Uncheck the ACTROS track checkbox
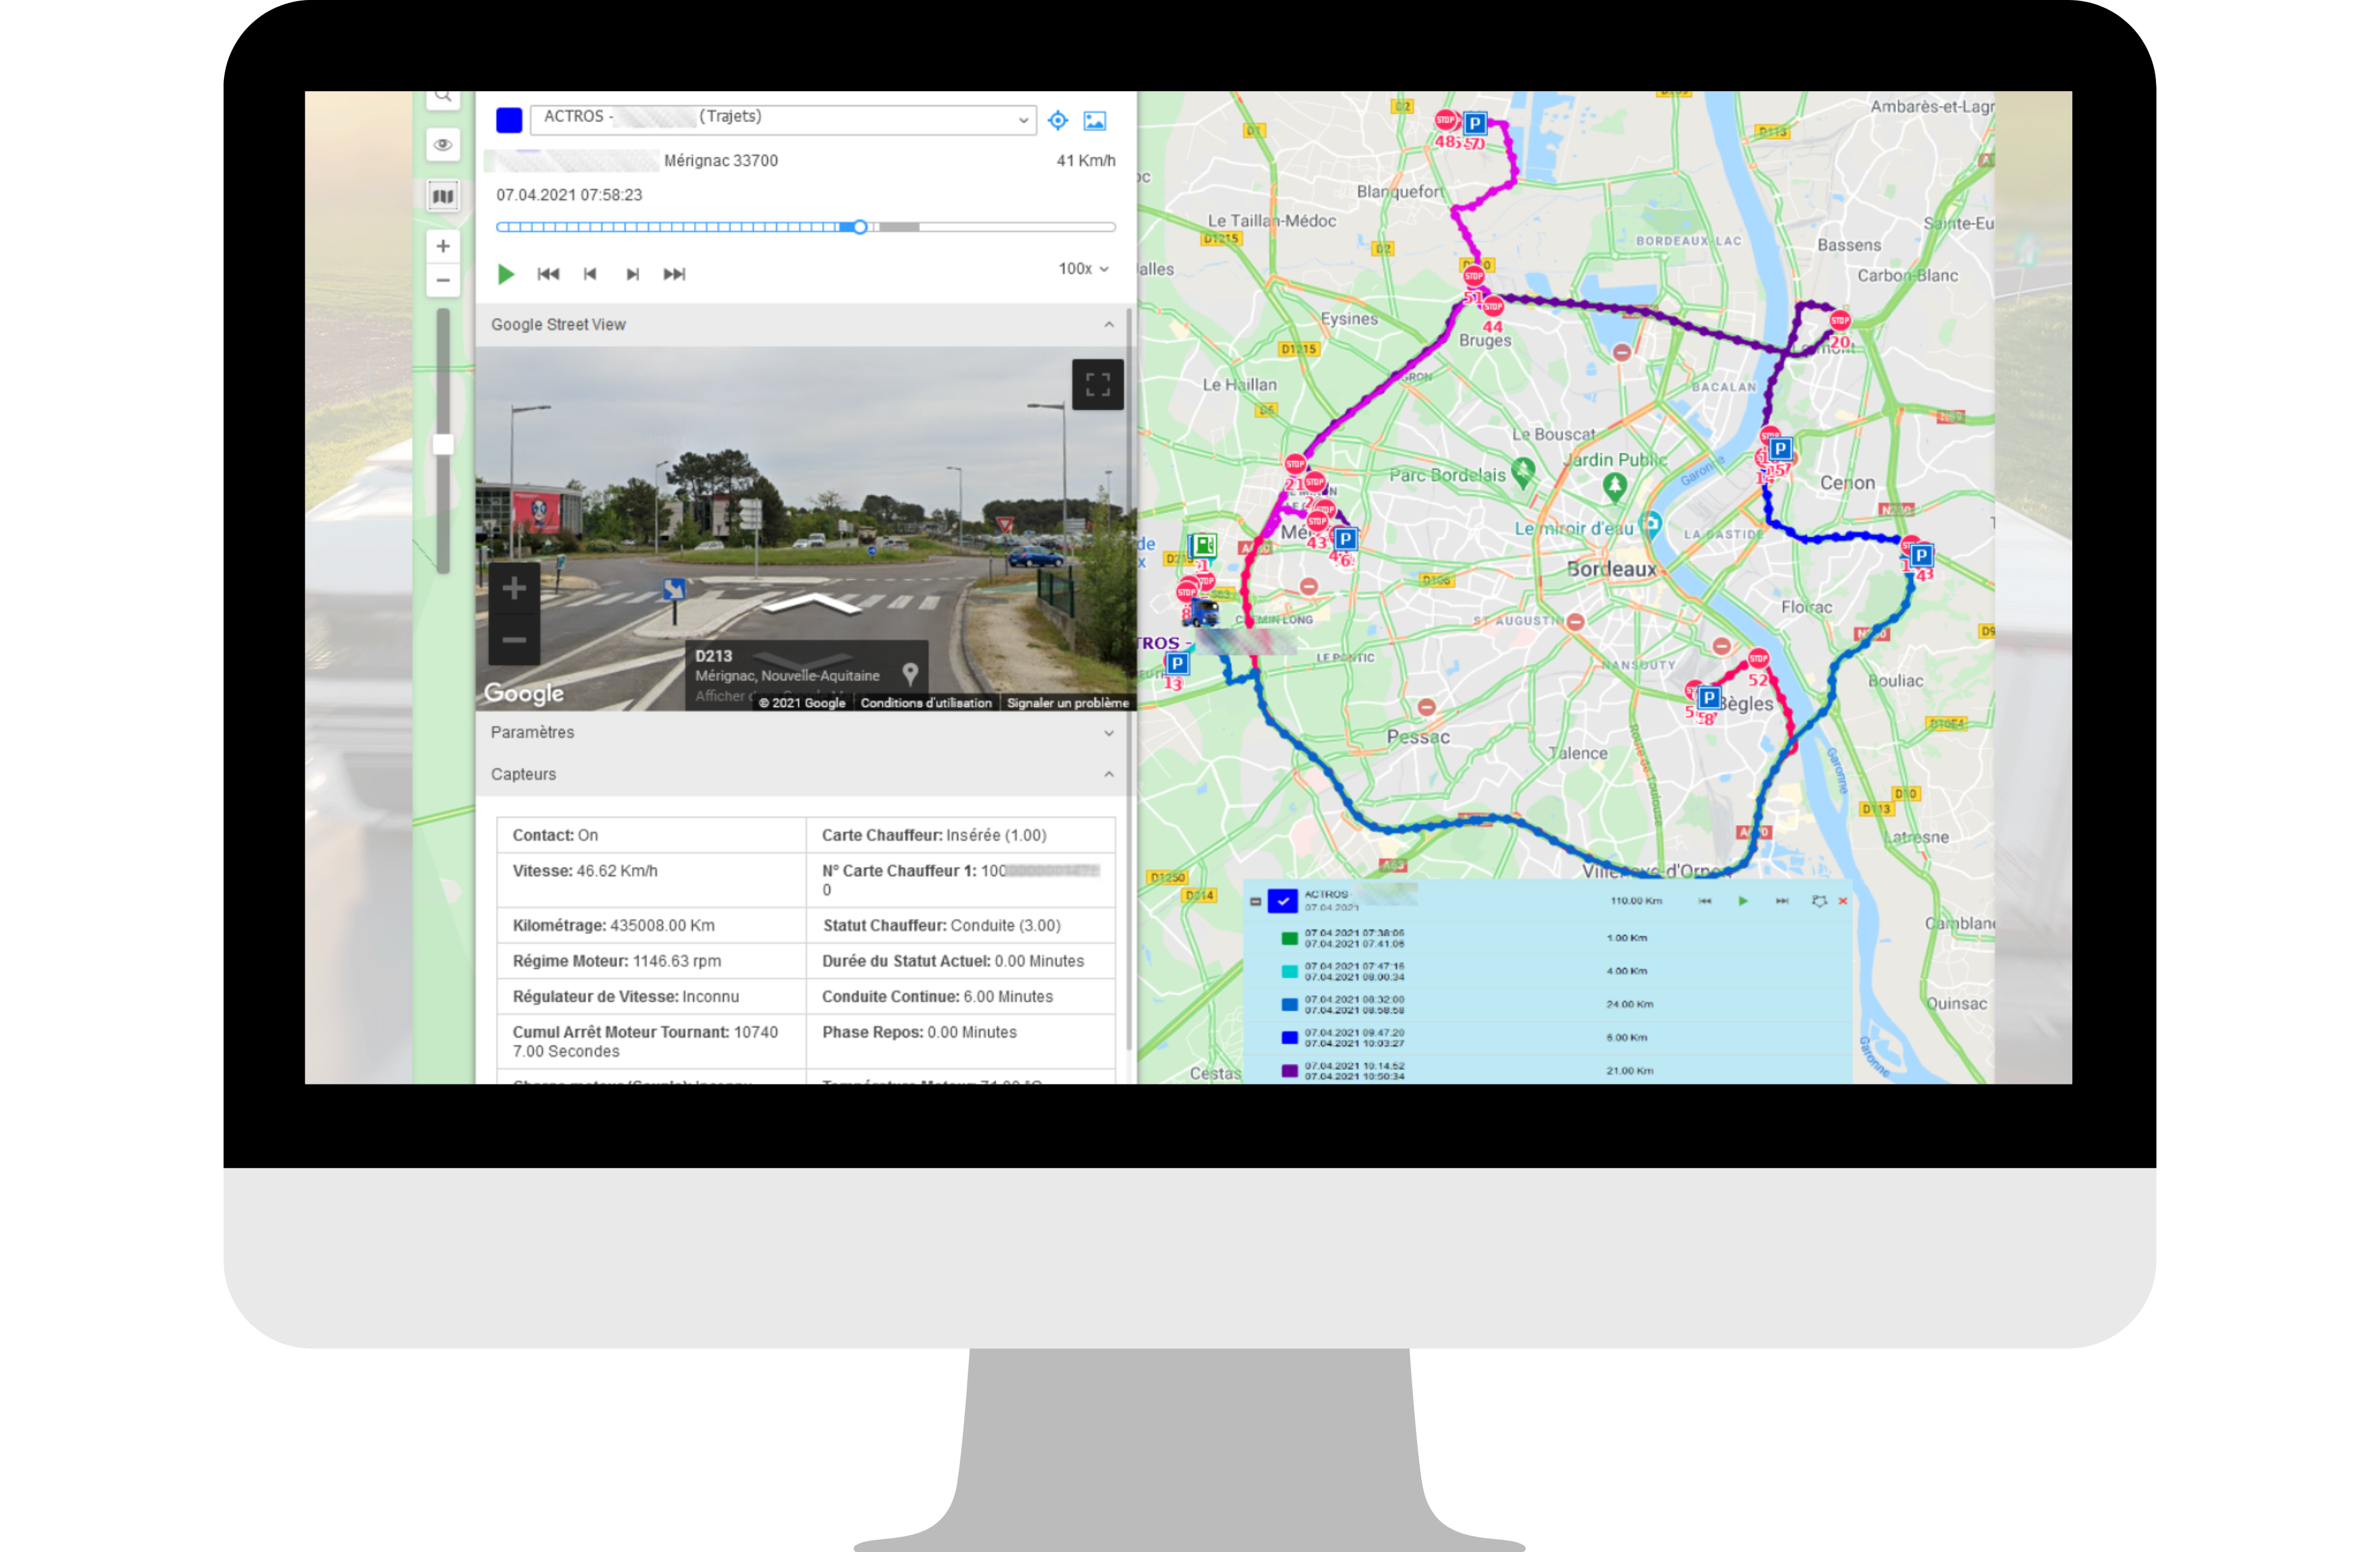 [x=1282, y=901]
